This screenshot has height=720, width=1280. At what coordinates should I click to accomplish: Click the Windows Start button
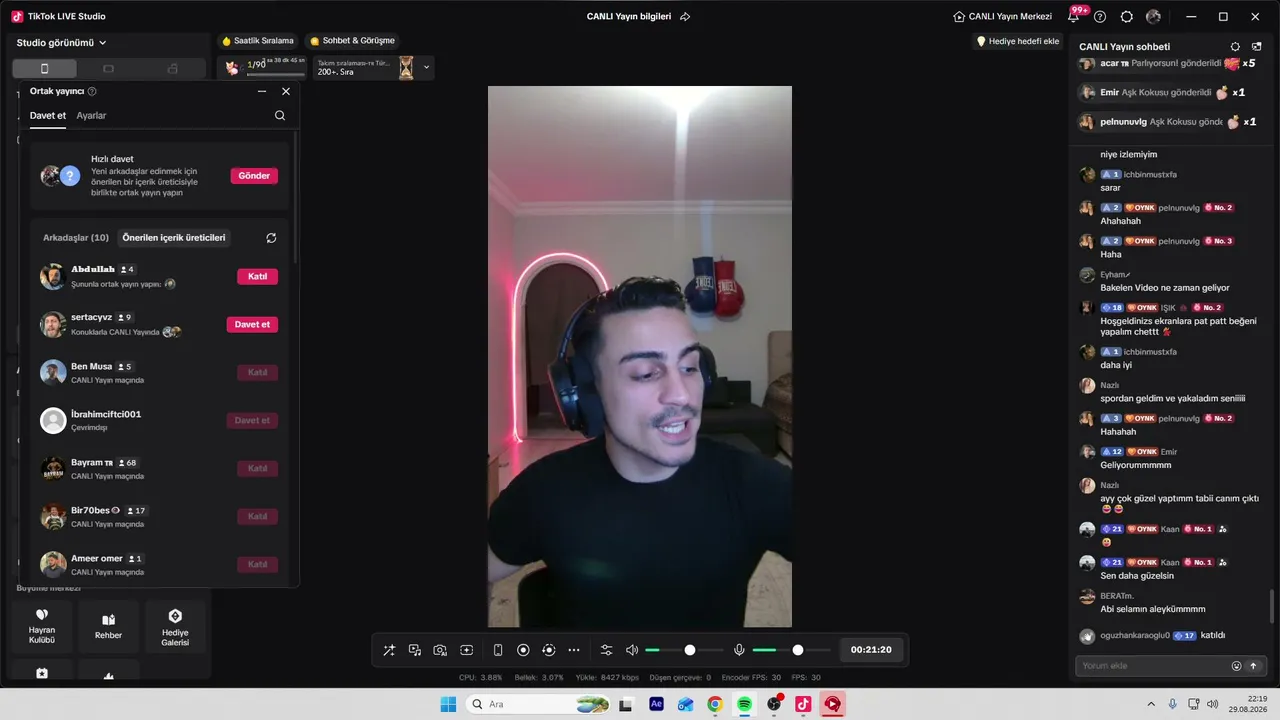(x=448, y=704)
